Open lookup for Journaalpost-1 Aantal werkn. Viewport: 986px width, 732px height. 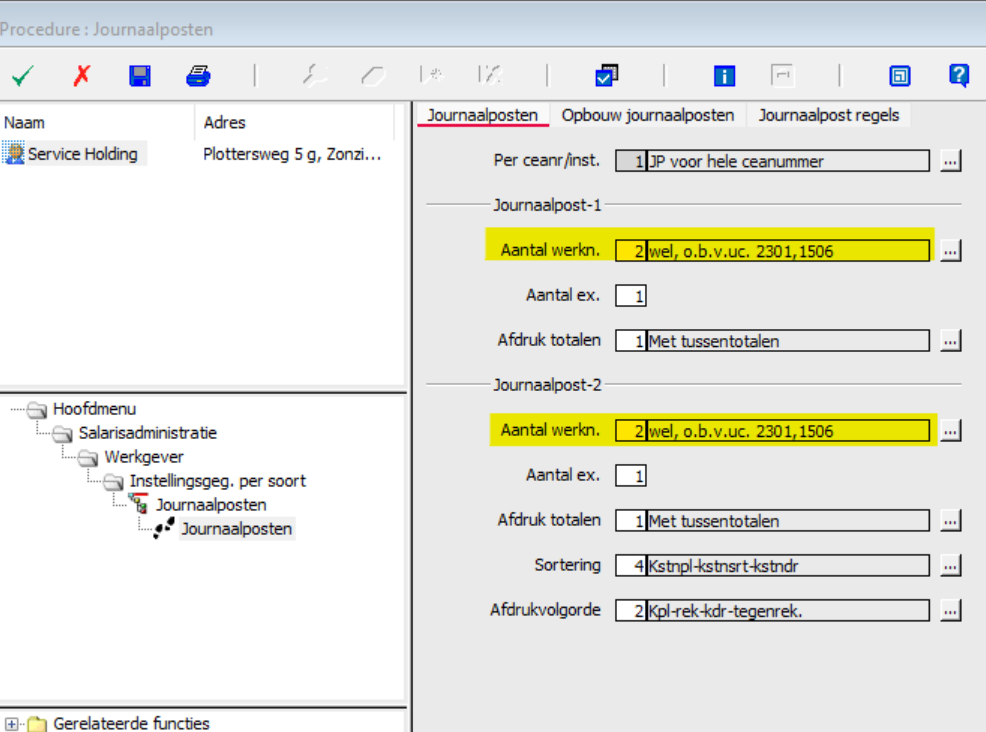click(x=950, y=251)
